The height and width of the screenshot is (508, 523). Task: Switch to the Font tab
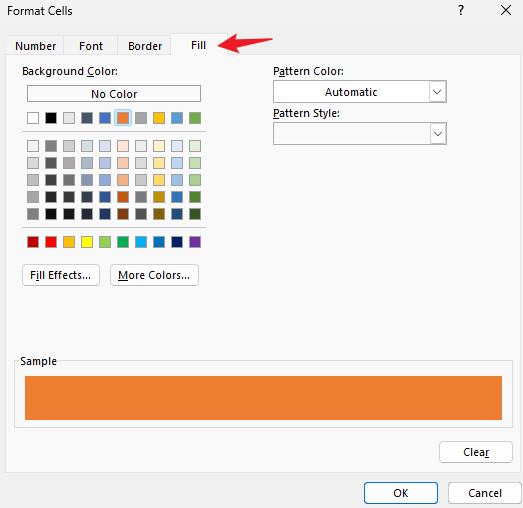click(x=91, y=46)
